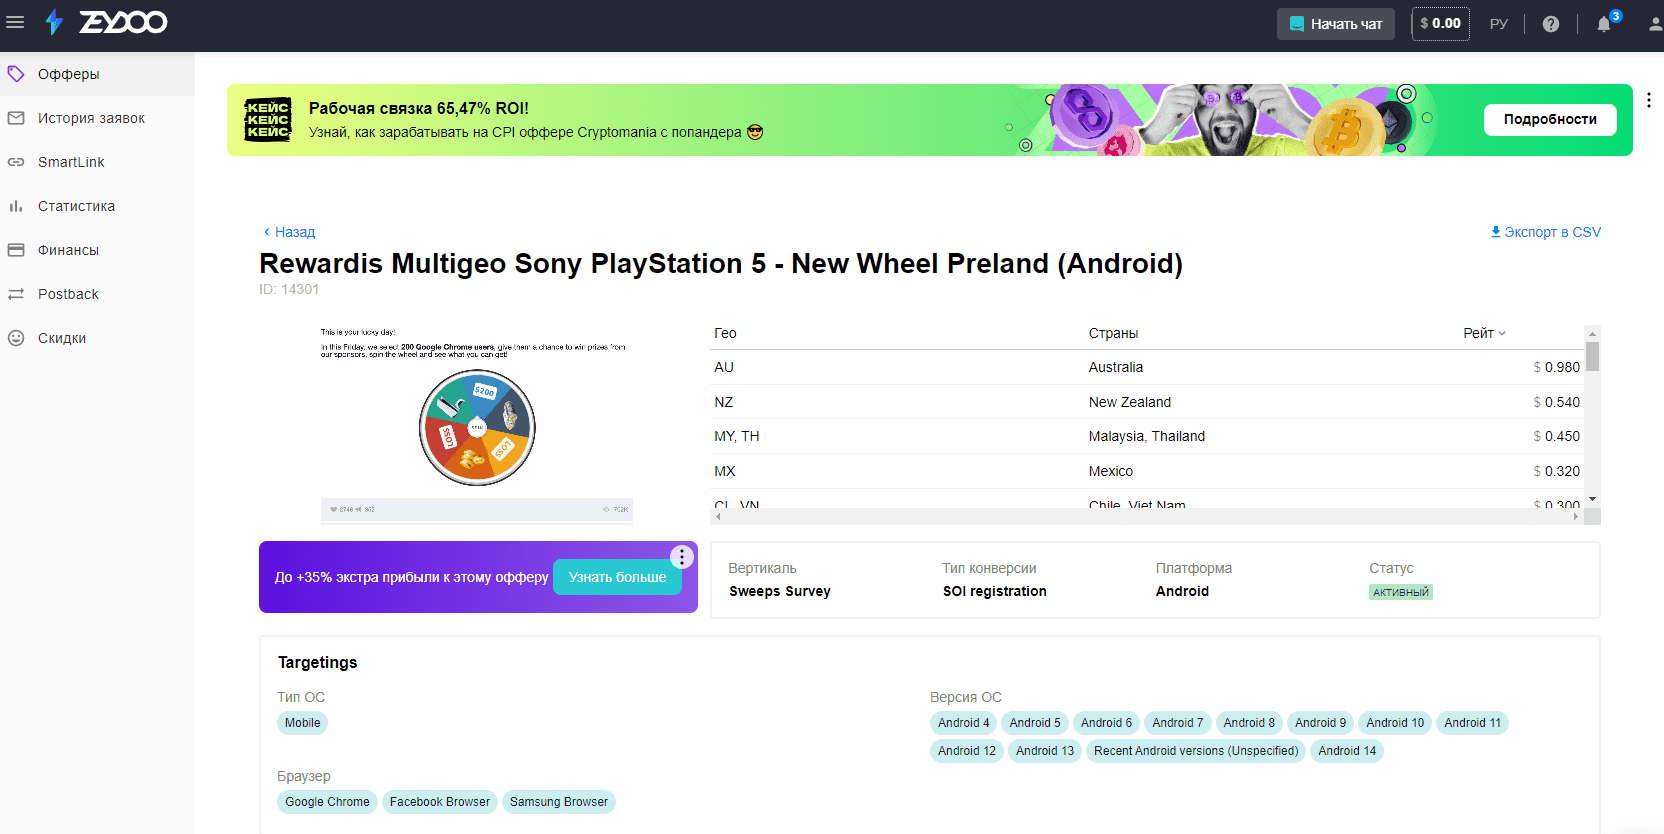The width and height of the screenshot is (1664, 834).
Task: Open Postback settings
Action: [x=97, y=294]
